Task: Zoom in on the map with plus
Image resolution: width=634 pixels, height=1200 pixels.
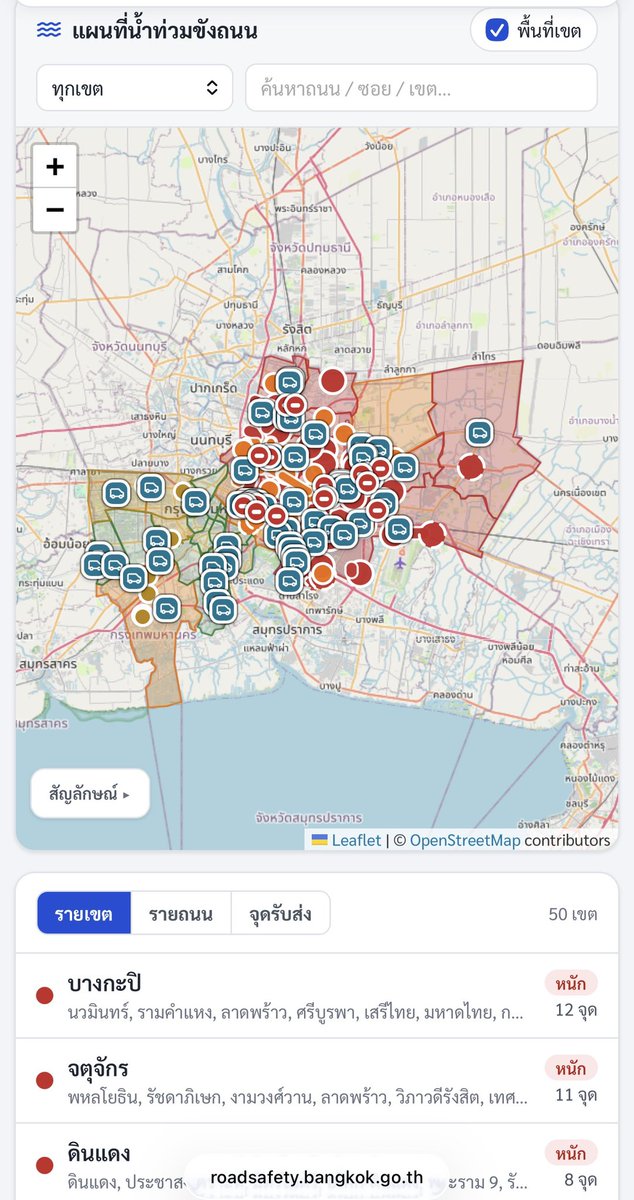Action: coord(55,166)
